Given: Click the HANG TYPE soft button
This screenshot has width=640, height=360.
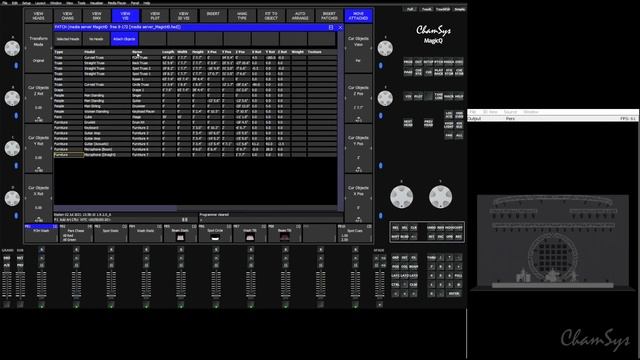Looking at the screenshot, I should point(242,16).
